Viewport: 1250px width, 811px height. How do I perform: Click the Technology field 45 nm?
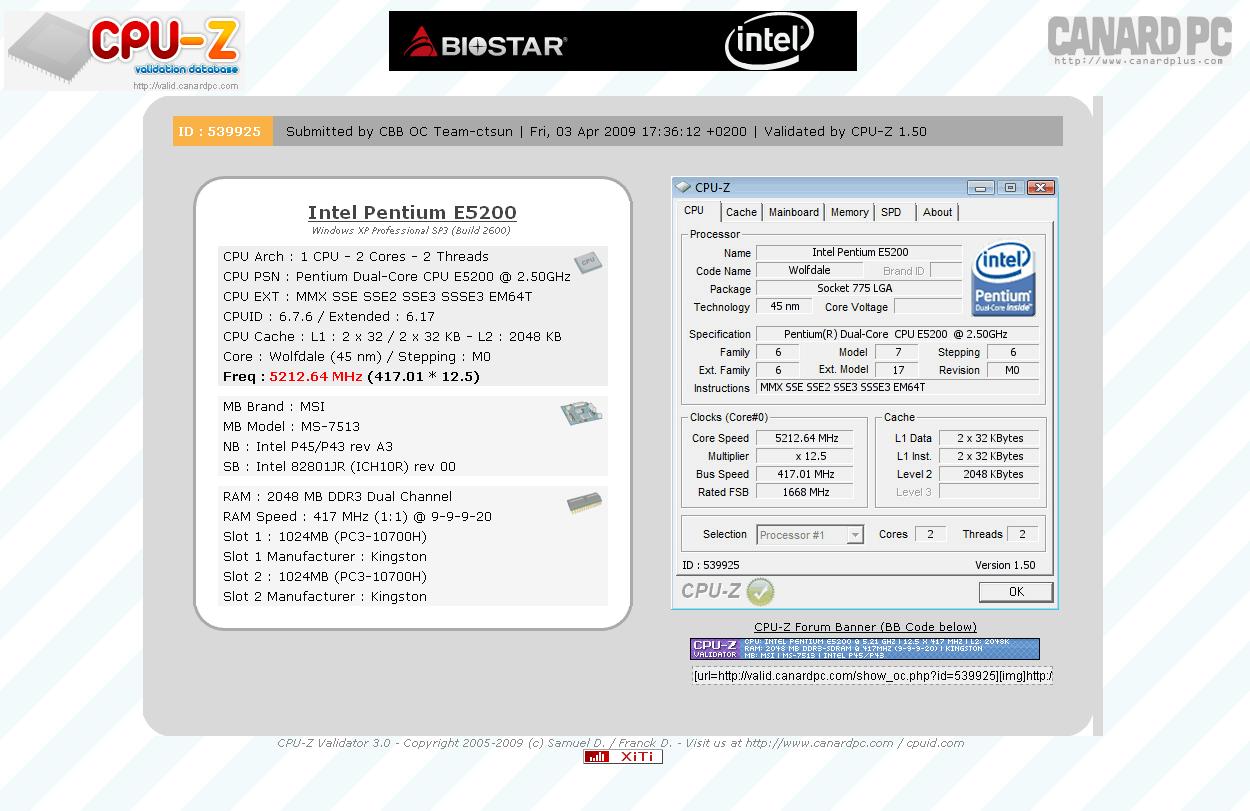coord(784,307)
